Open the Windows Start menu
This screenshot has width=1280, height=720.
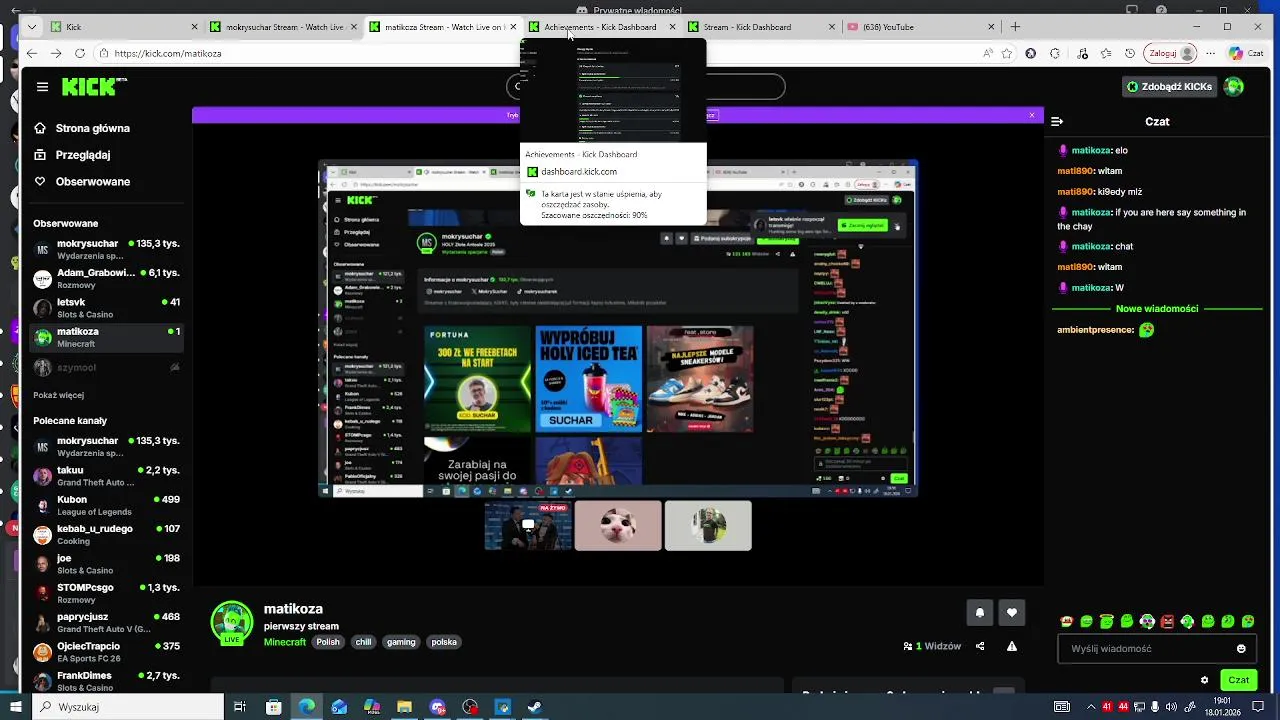[x=15, y=707]
